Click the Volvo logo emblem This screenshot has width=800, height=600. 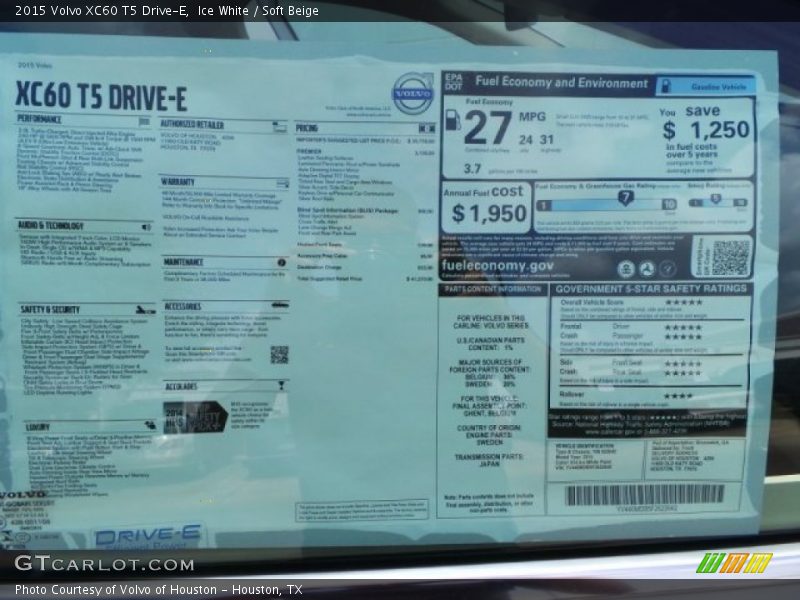coord(413,93)
